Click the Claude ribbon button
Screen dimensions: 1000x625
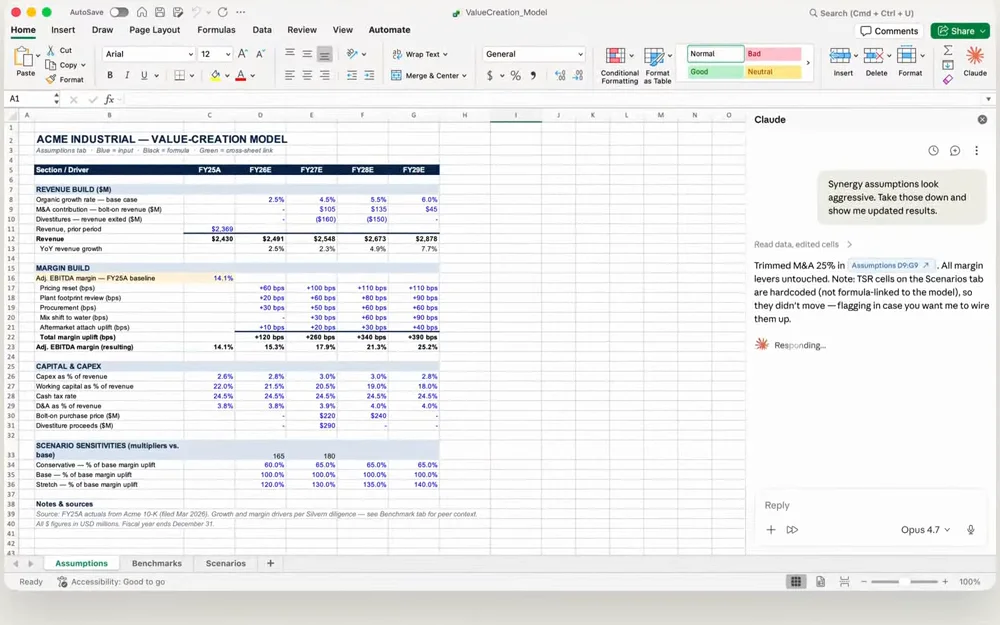click(974, 61)
